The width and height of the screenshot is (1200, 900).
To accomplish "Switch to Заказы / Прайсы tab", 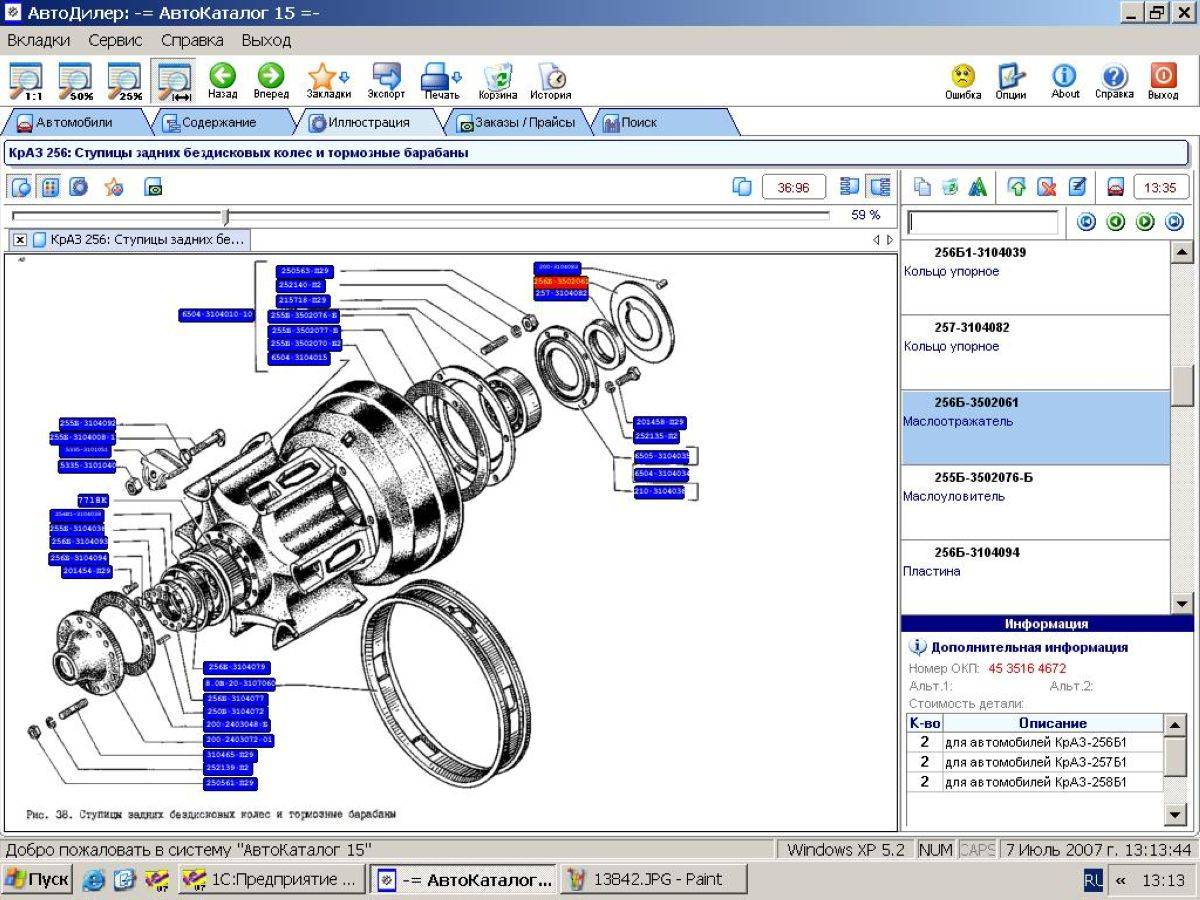I will tap(516, 123).
